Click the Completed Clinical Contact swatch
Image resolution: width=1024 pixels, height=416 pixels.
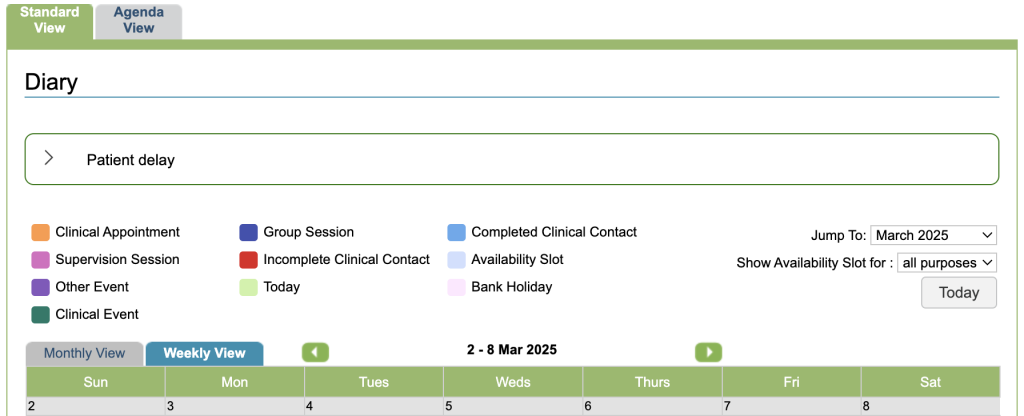457,233
